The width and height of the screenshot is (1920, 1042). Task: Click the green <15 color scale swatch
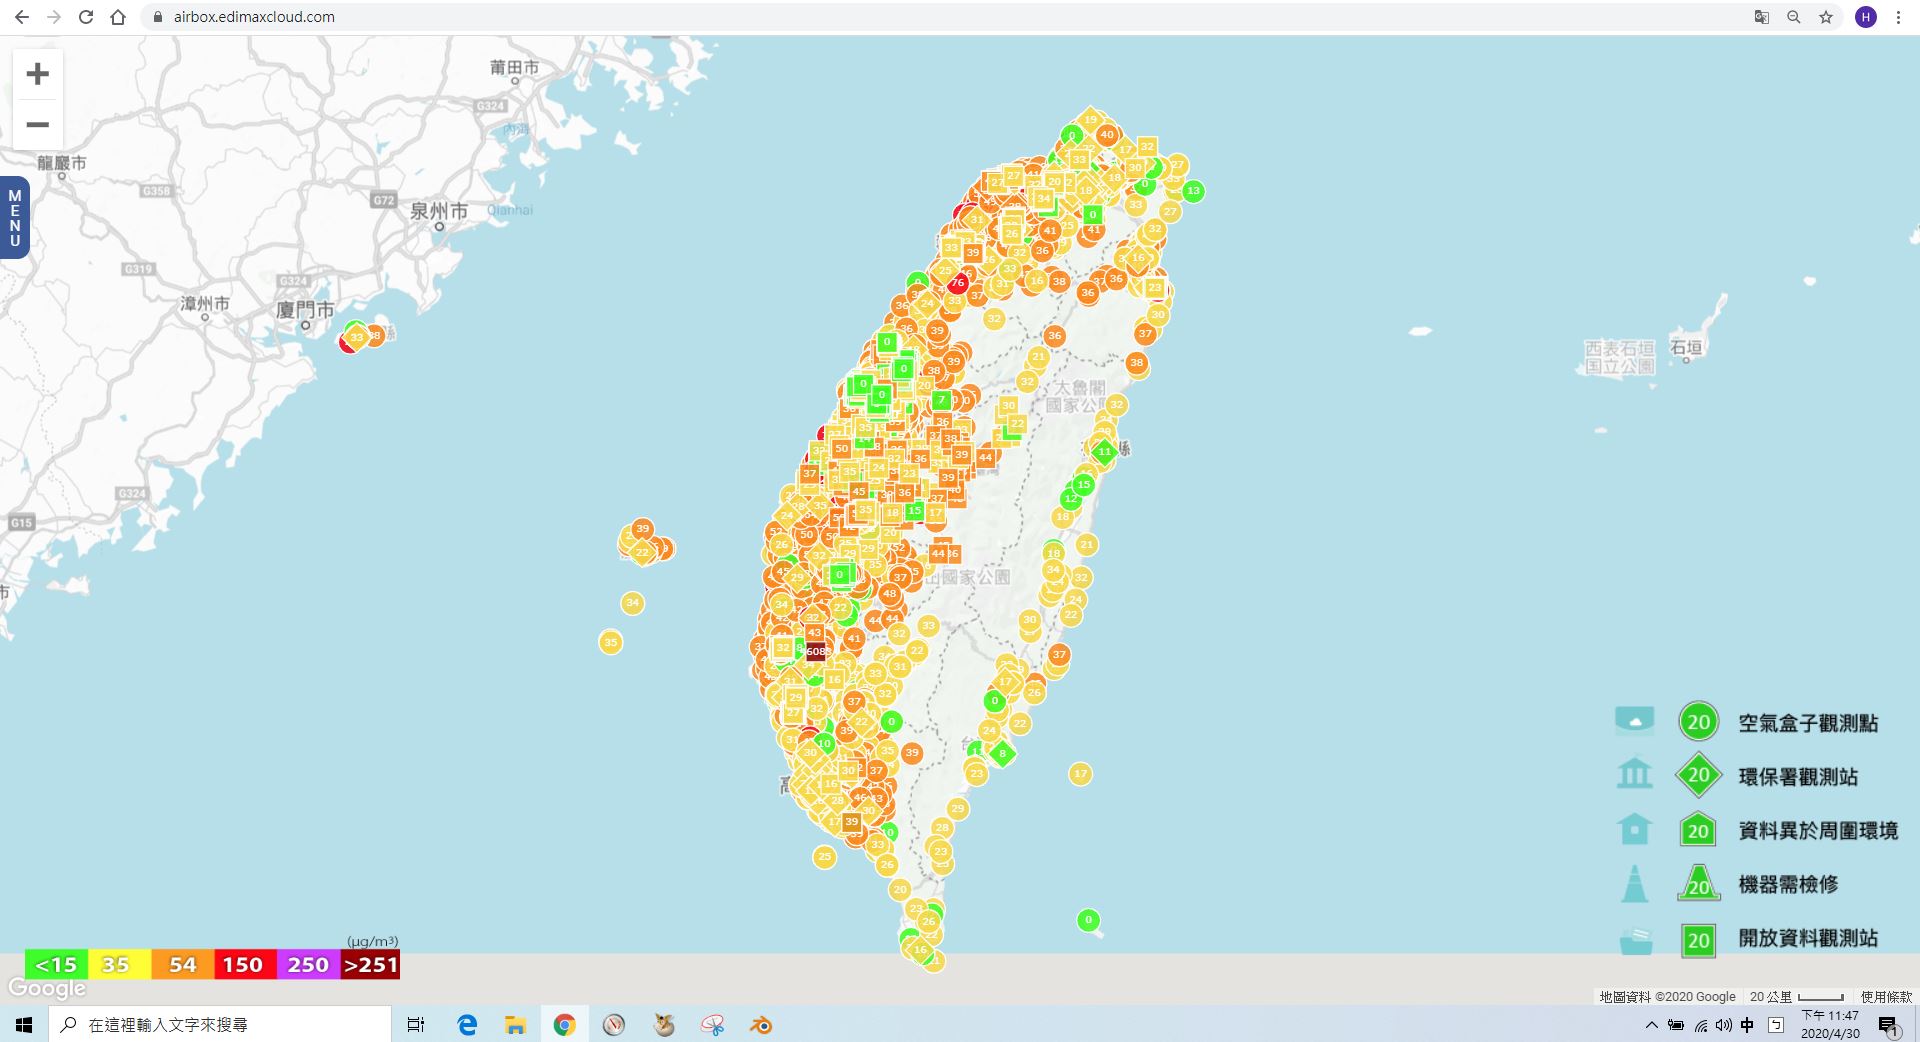56,965
